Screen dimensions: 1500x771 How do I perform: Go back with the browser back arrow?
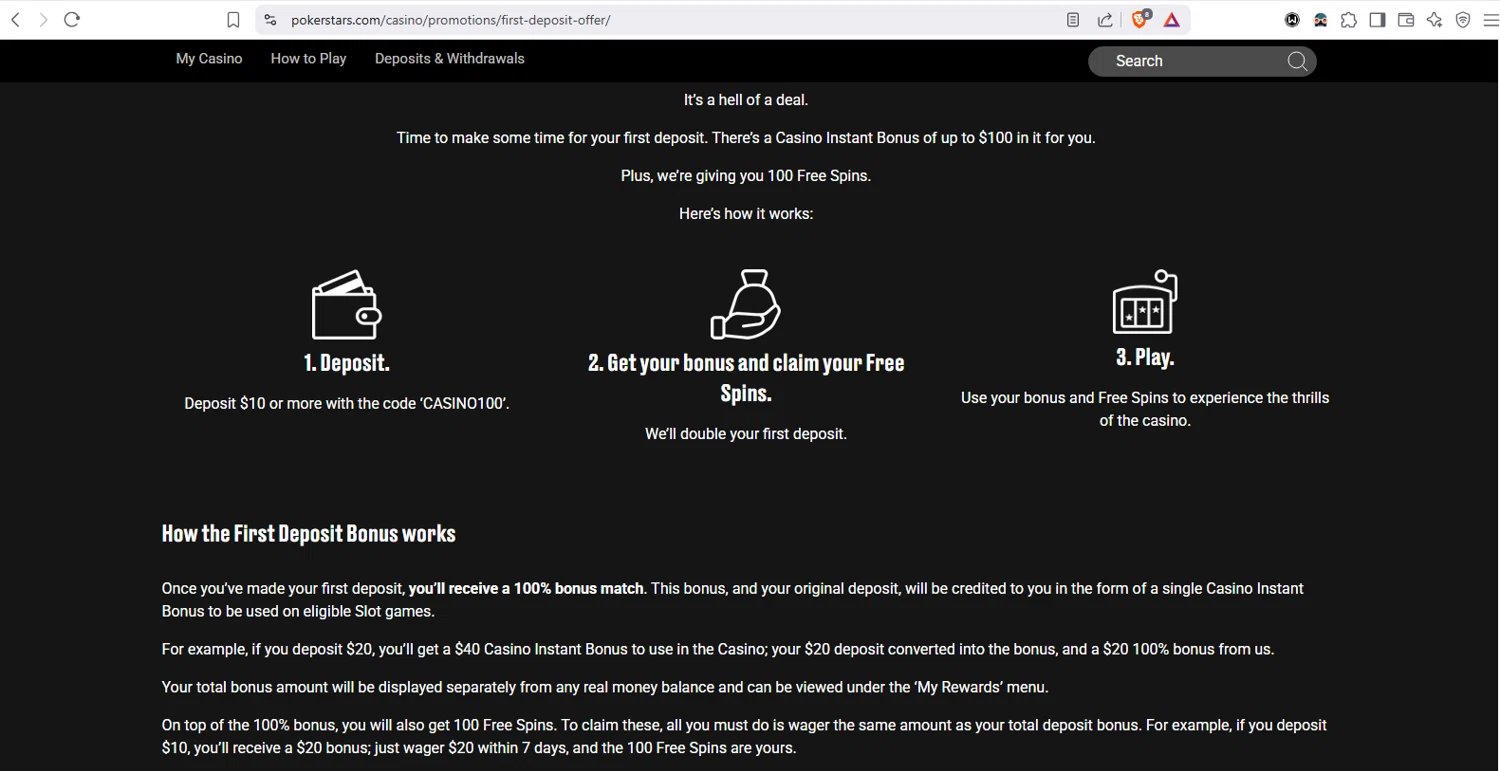tap(16, 20)
